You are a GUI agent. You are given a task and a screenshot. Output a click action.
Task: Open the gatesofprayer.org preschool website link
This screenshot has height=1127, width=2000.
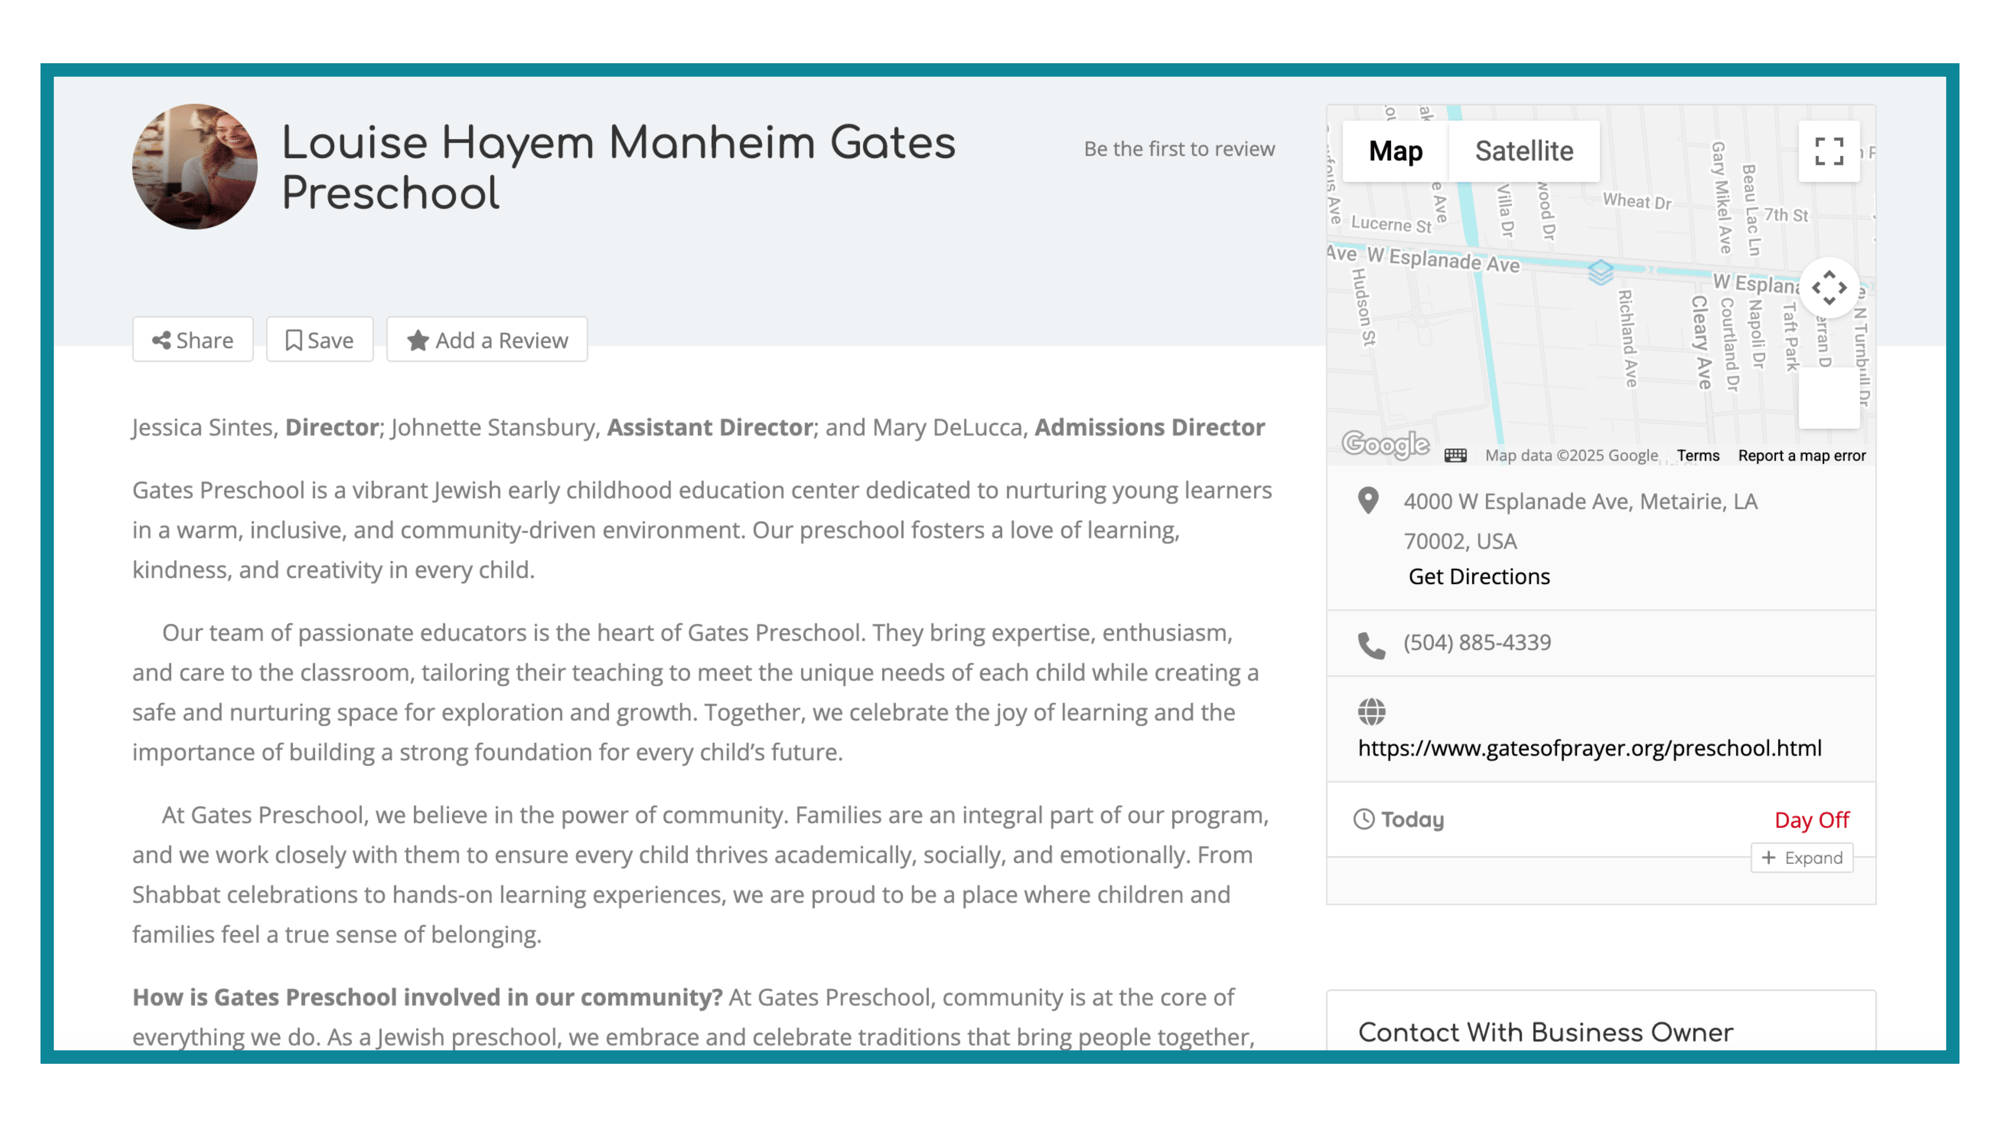pos(1590,748)
